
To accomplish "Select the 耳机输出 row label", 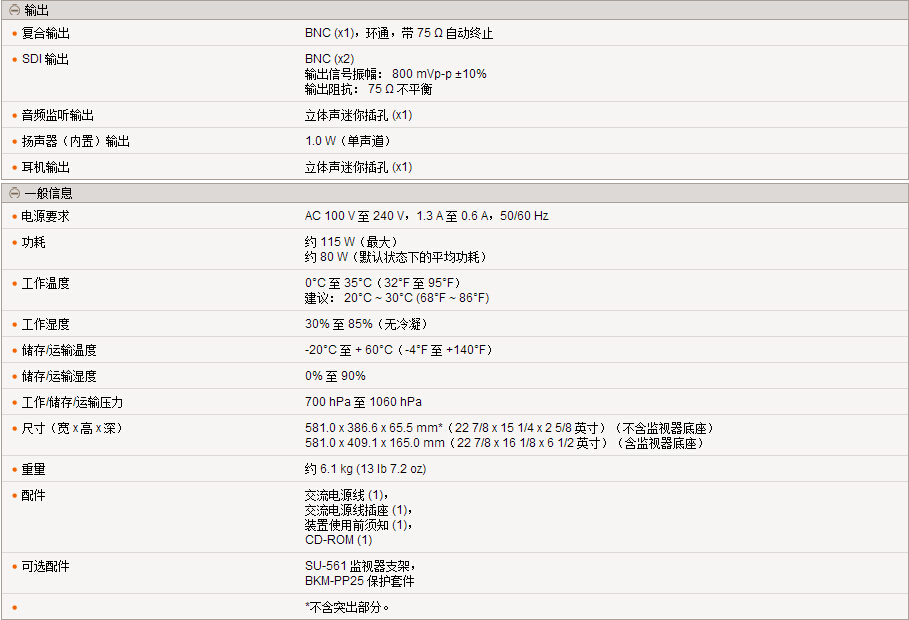I will tap(46, 167).
